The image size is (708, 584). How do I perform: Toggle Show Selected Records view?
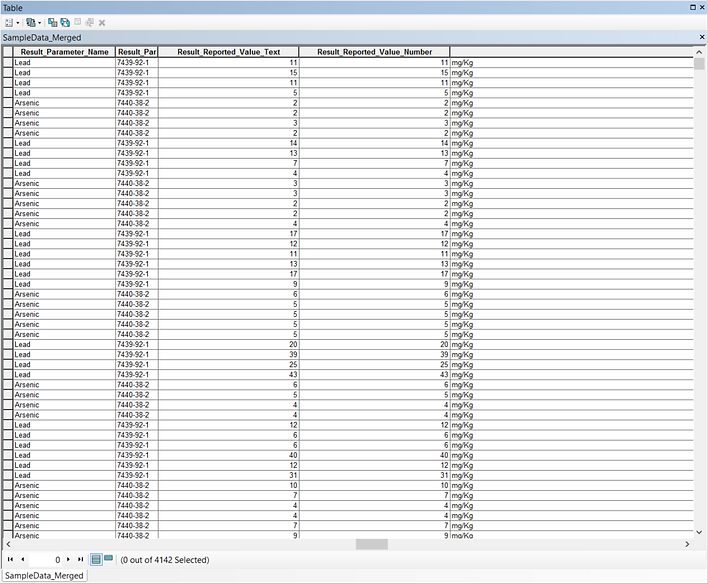pos(108,559)
